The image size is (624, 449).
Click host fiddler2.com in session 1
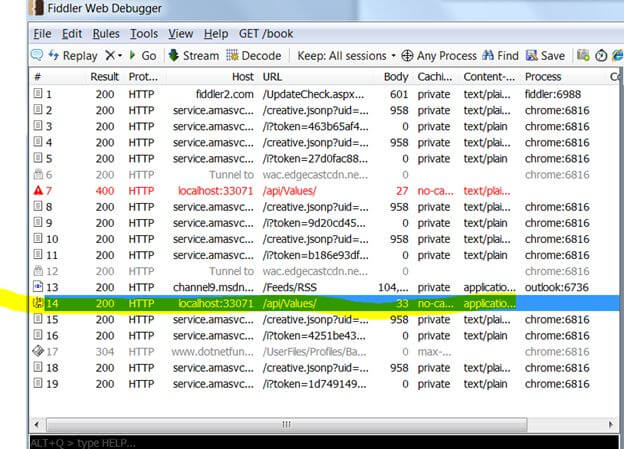coord(225,94)
